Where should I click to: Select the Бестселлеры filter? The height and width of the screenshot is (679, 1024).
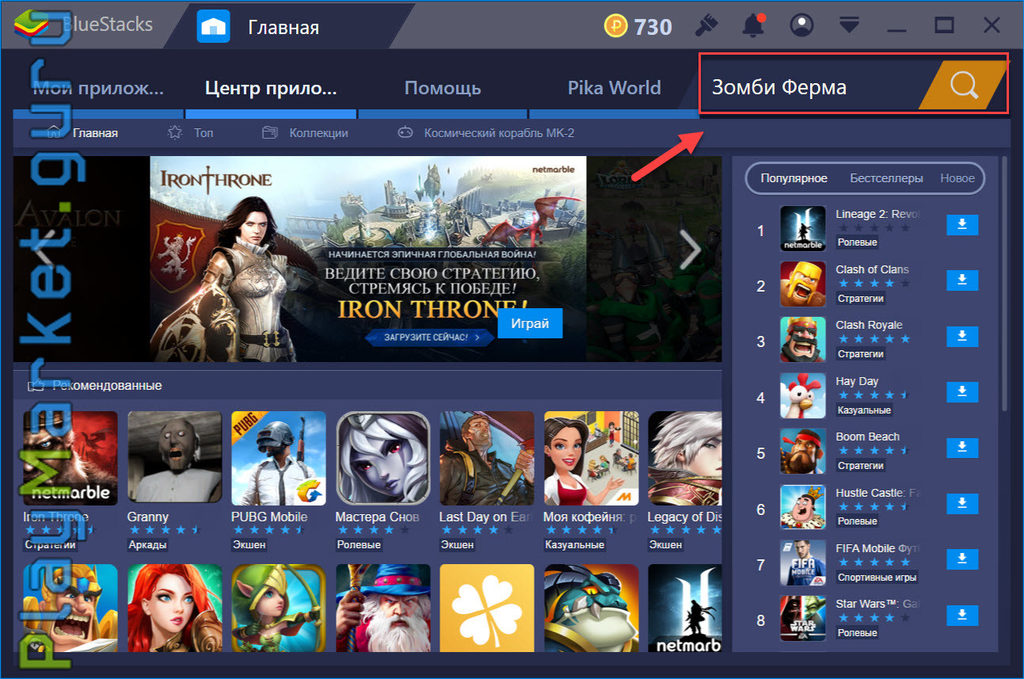tap(886, 178)
